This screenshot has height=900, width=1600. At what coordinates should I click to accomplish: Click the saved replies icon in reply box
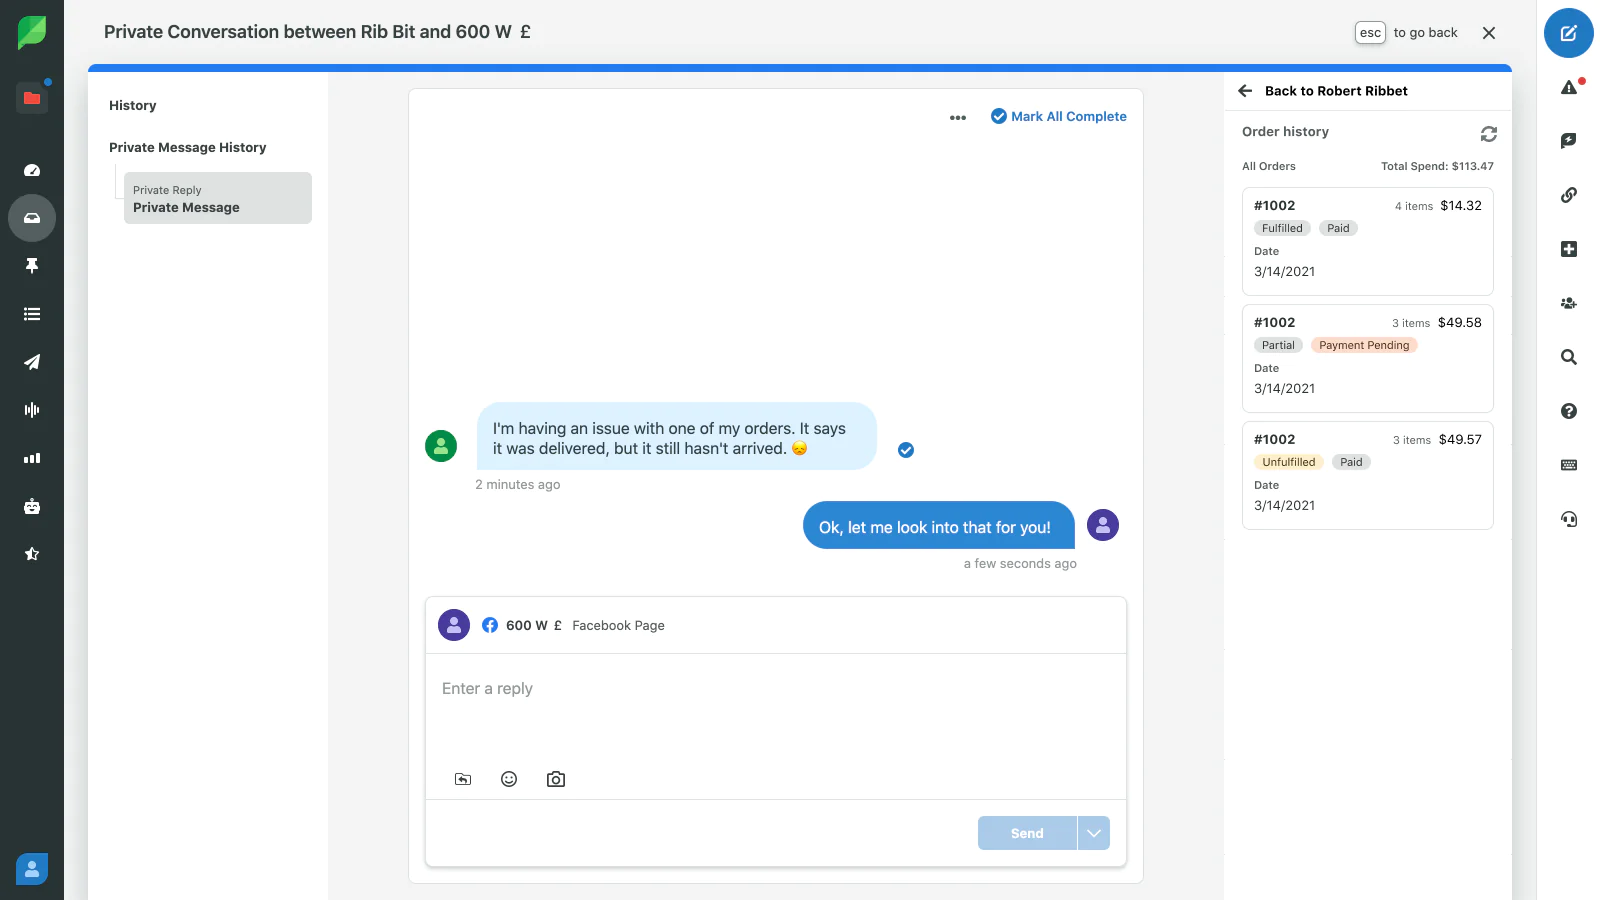click(463, 779)
